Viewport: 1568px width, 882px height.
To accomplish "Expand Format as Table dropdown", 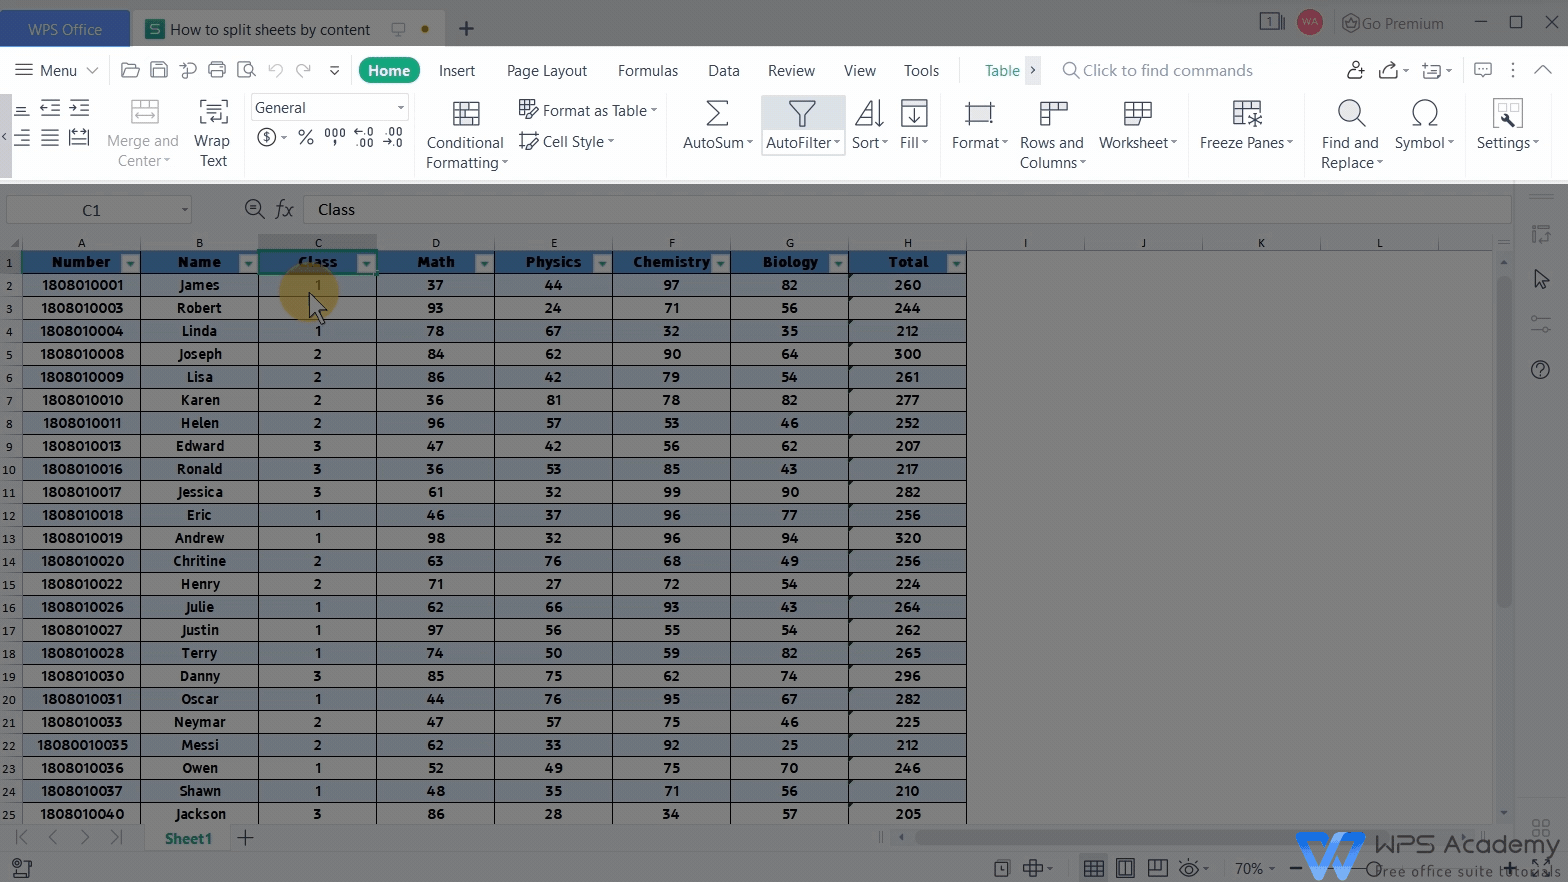I will [654, 111].
